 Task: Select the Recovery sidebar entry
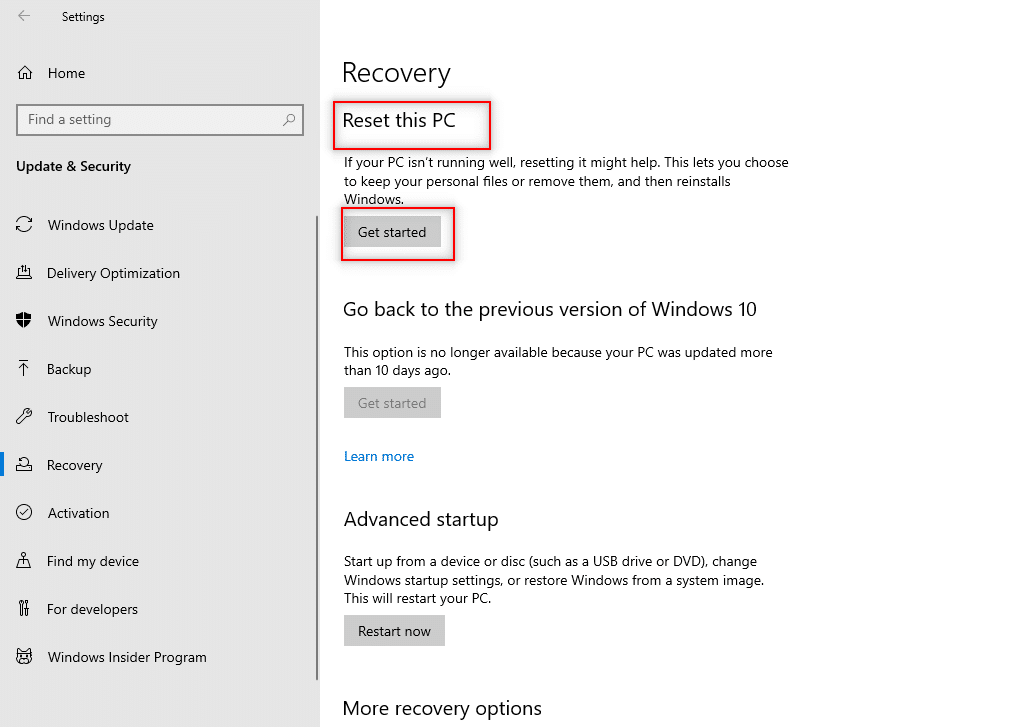coord(74,465)
